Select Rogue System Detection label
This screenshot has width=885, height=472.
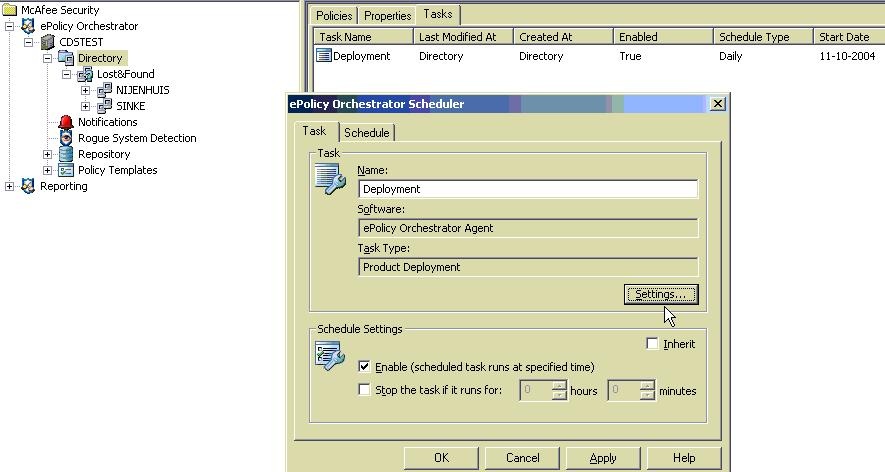tap(137, 138)
